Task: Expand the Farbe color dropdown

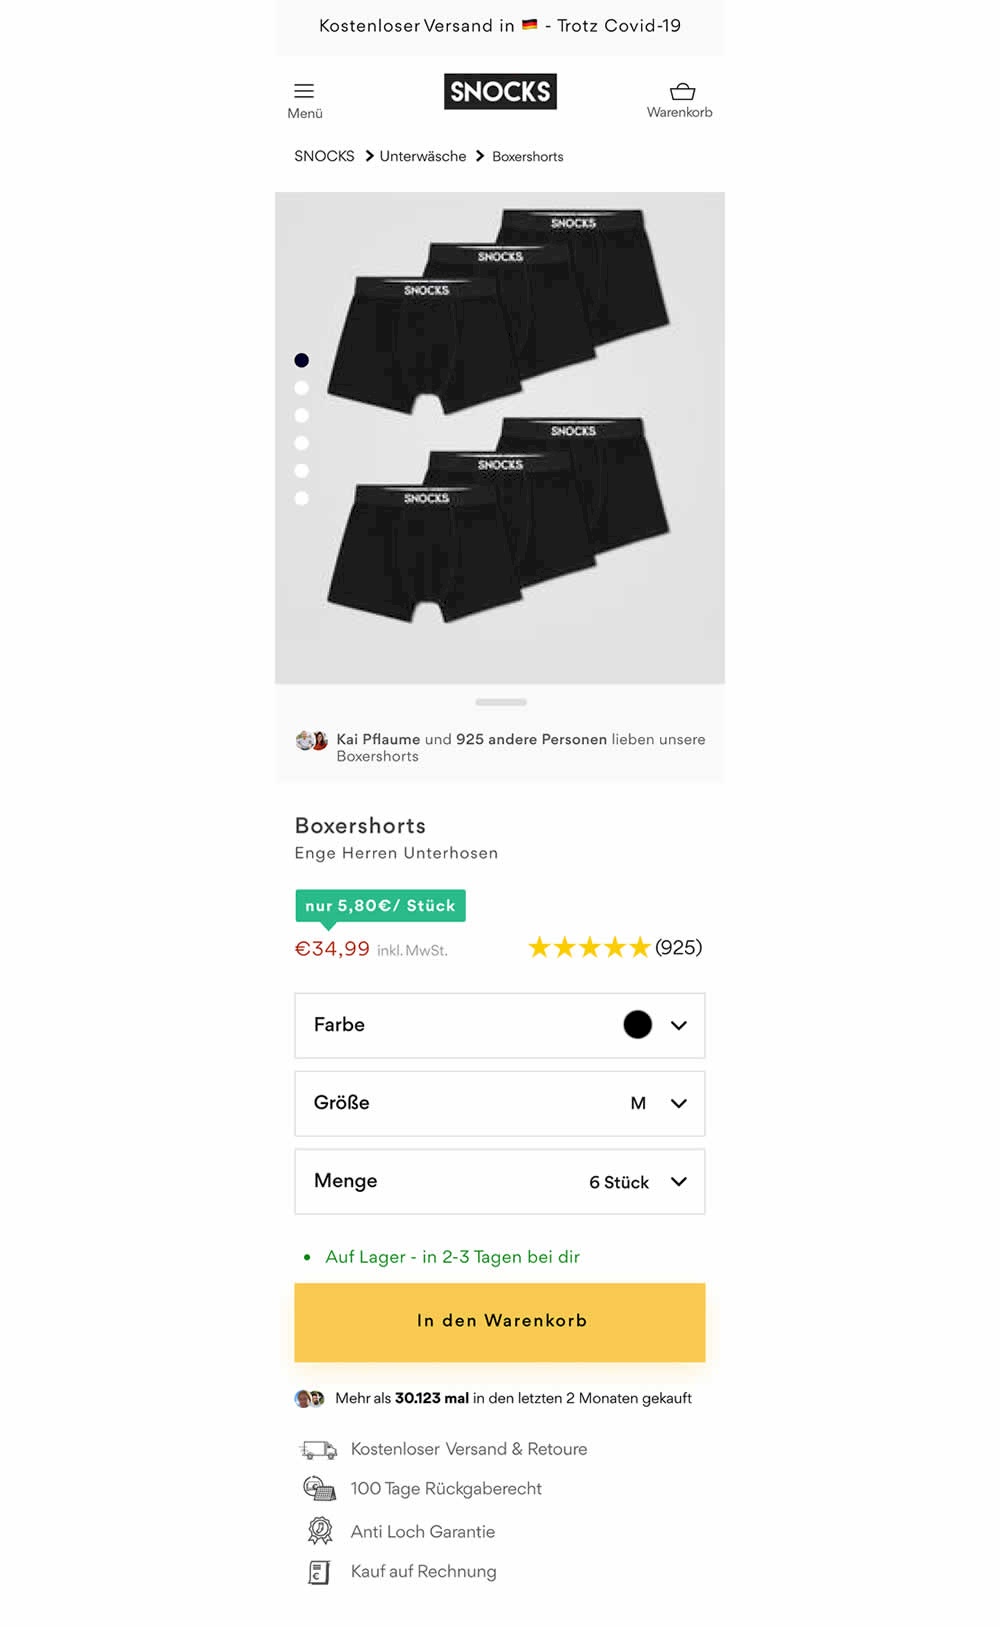Action: (x=679, y=1025)
